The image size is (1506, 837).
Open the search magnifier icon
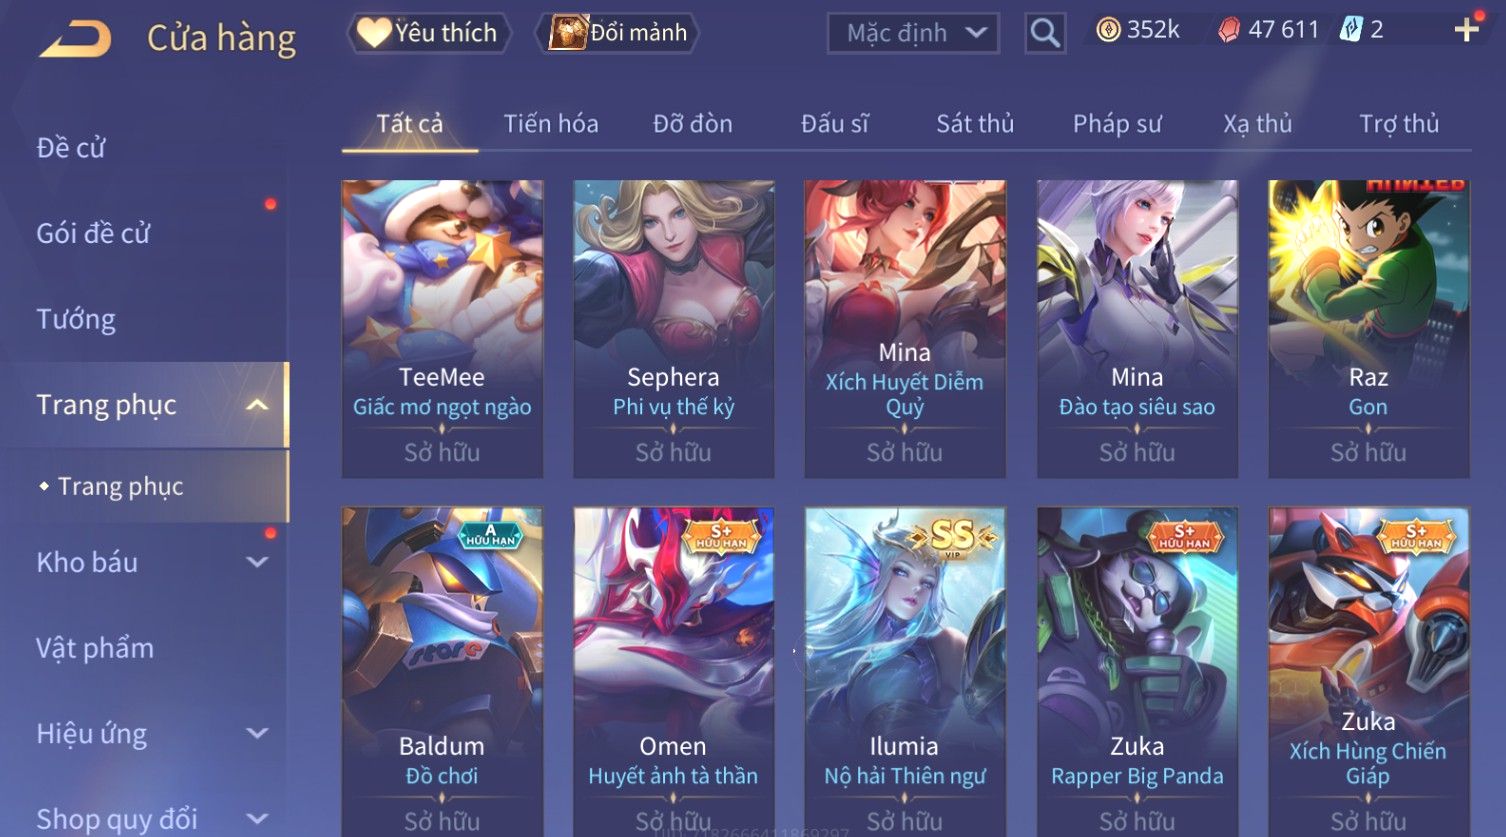click(1045, 33)
